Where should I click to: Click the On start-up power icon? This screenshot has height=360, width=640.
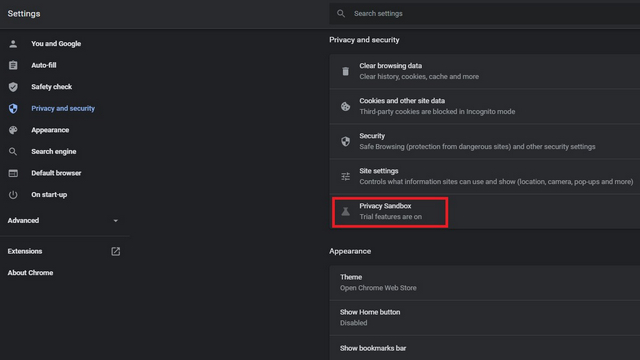tap(13, 195)
